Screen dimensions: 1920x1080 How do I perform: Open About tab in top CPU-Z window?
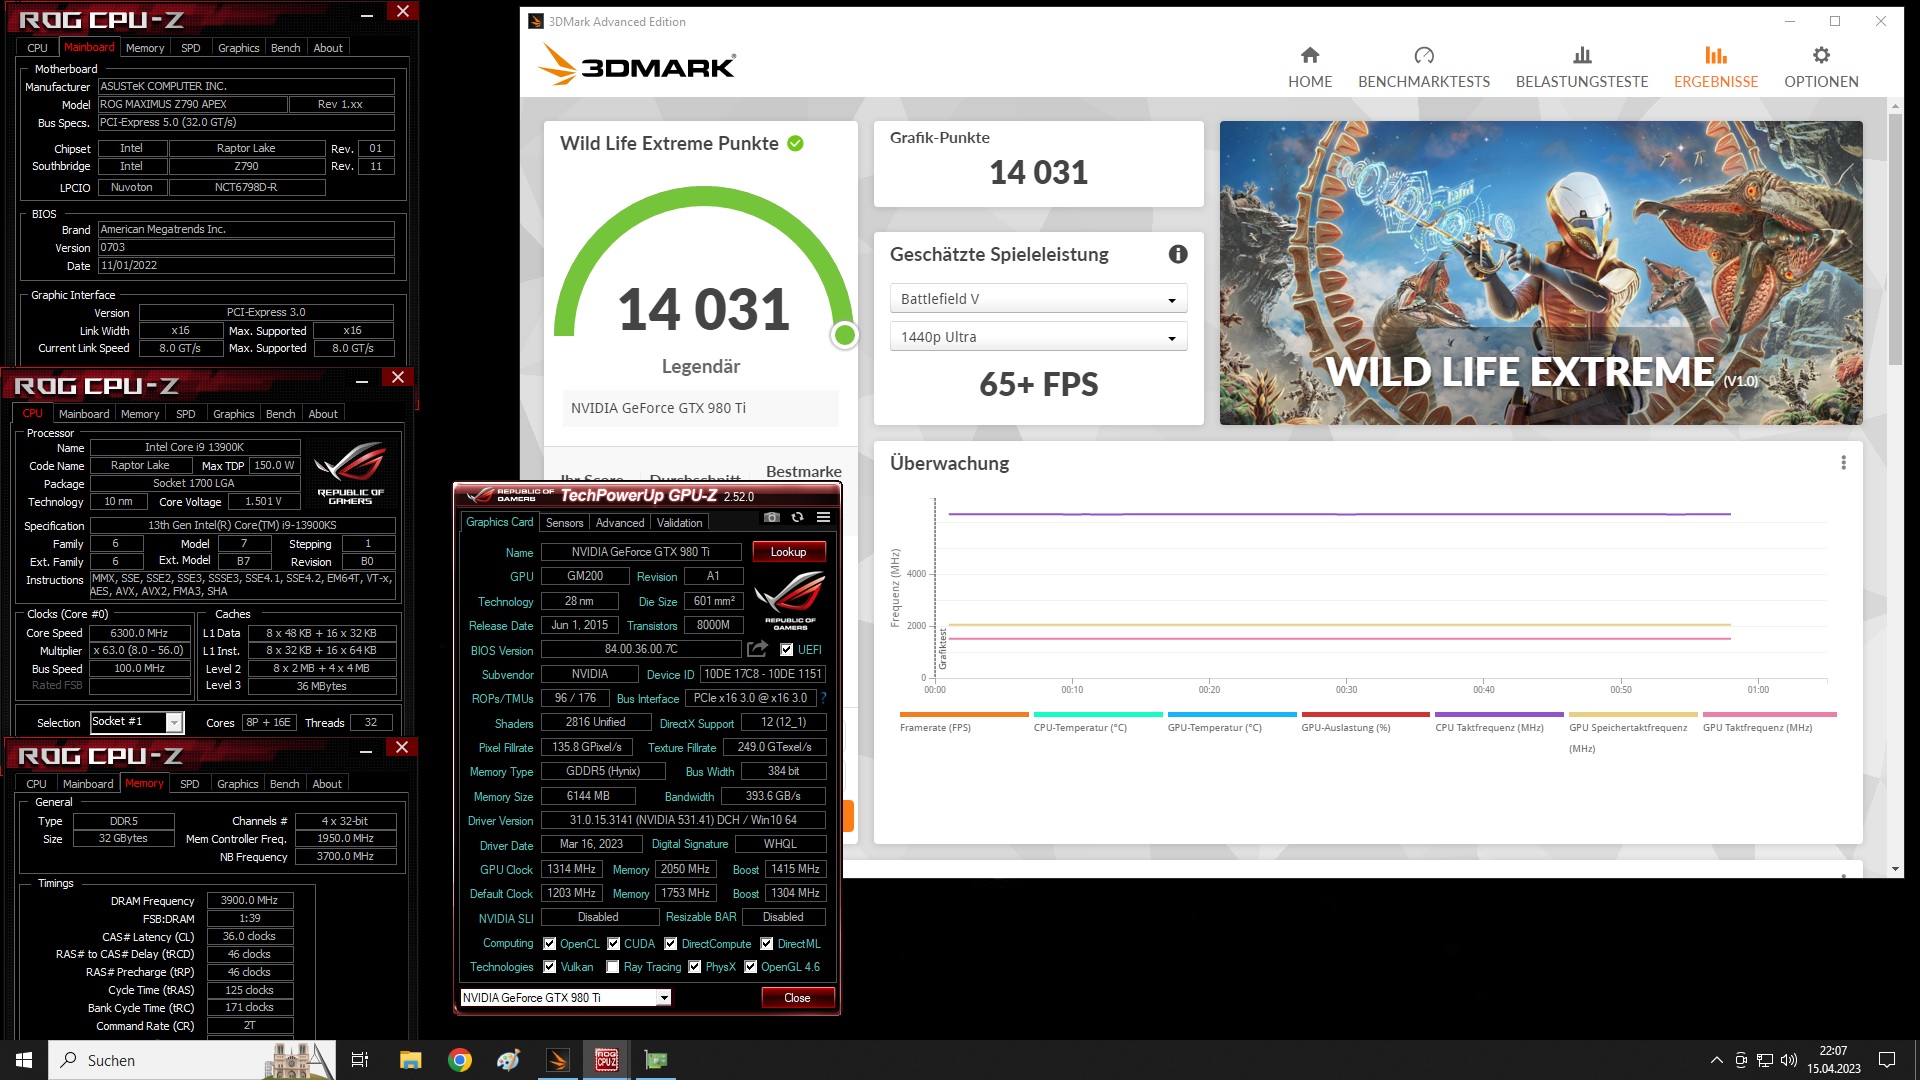point(328,48)
